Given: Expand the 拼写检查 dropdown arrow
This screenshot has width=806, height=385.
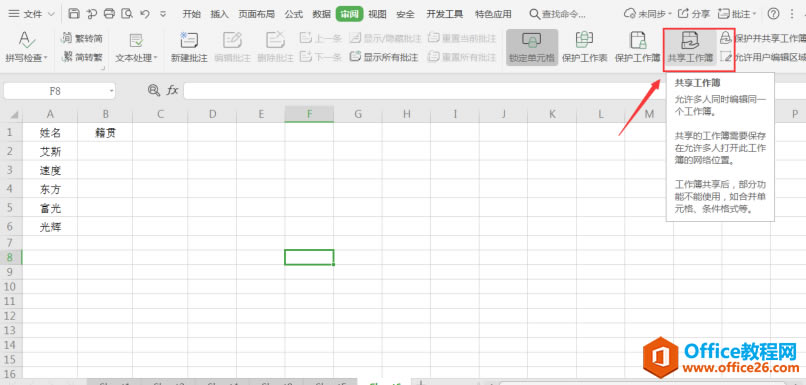Looking at the screenshot, I should pos(46,58).
